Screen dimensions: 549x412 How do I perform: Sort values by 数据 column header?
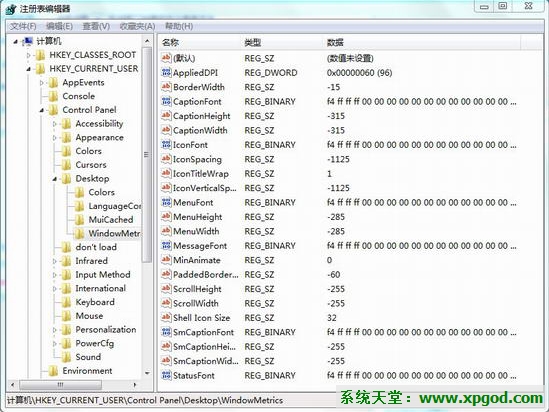(x=421, y=43)
